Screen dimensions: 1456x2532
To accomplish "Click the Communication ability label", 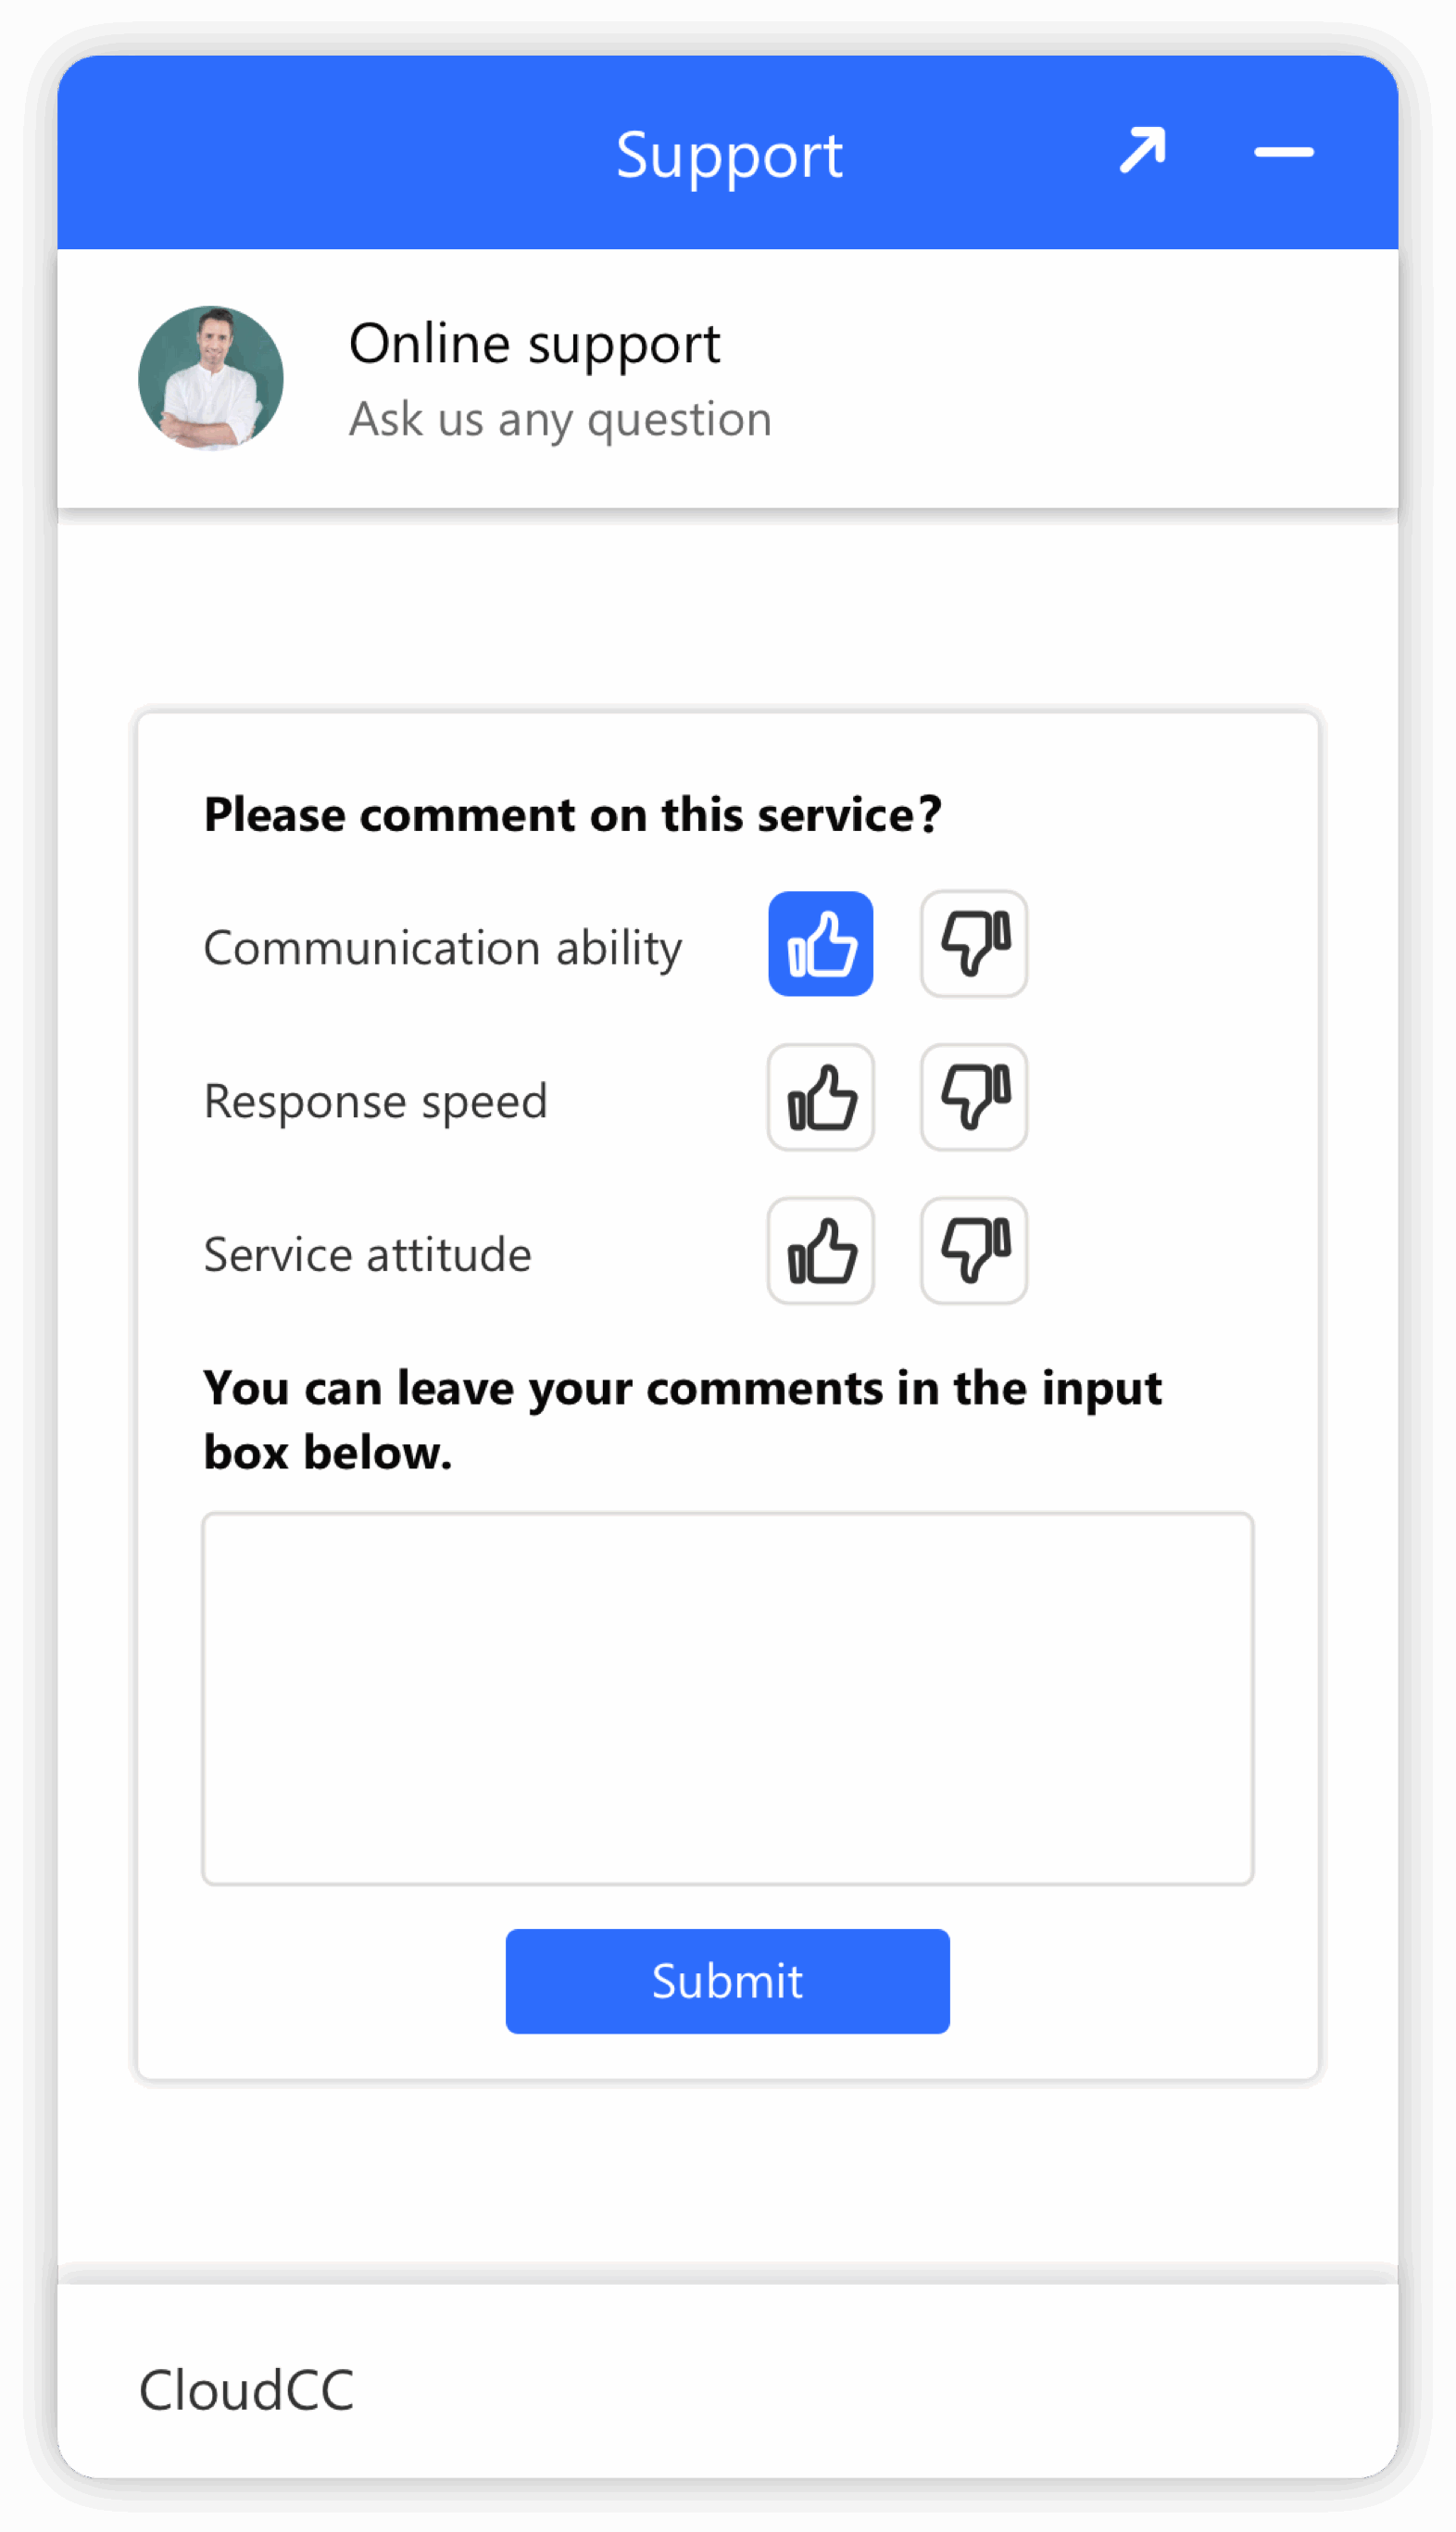I will (x=442, y=947).
